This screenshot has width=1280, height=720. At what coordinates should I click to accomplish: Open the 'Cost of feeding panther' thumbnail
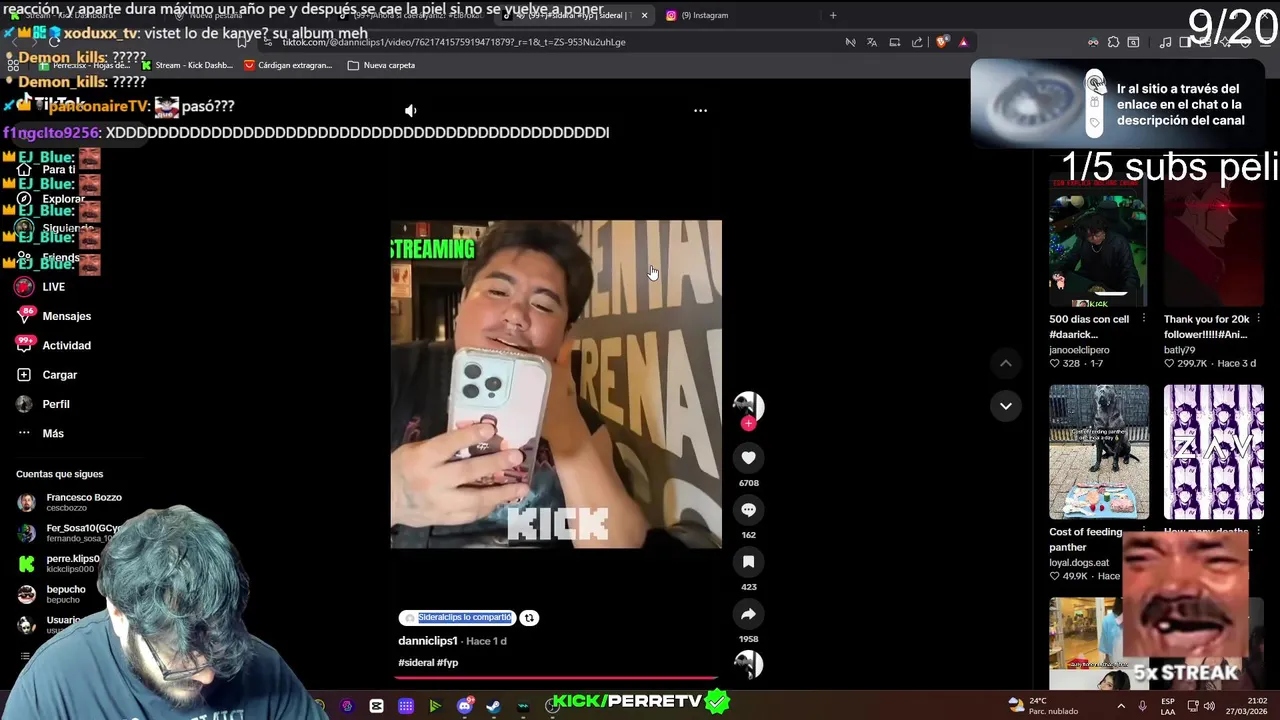point(1099,452)
